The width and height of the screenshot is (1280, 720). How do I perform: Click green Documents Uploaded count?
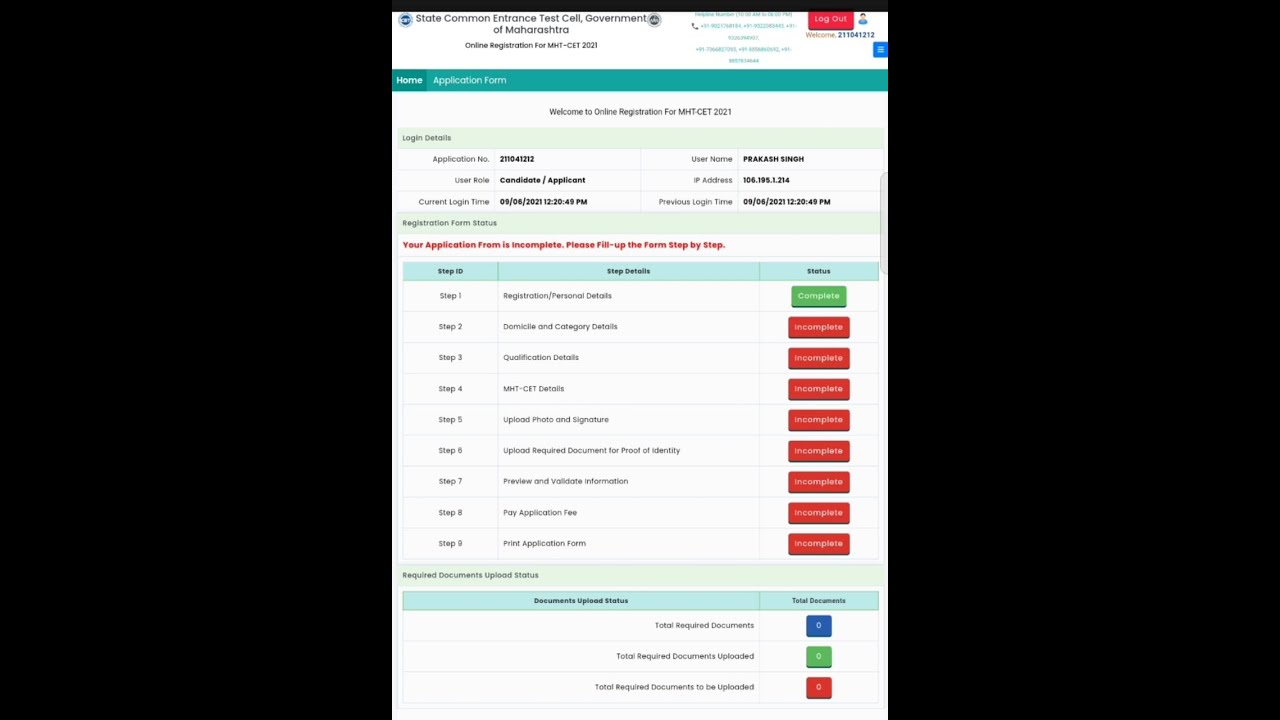tap(819, 657)
